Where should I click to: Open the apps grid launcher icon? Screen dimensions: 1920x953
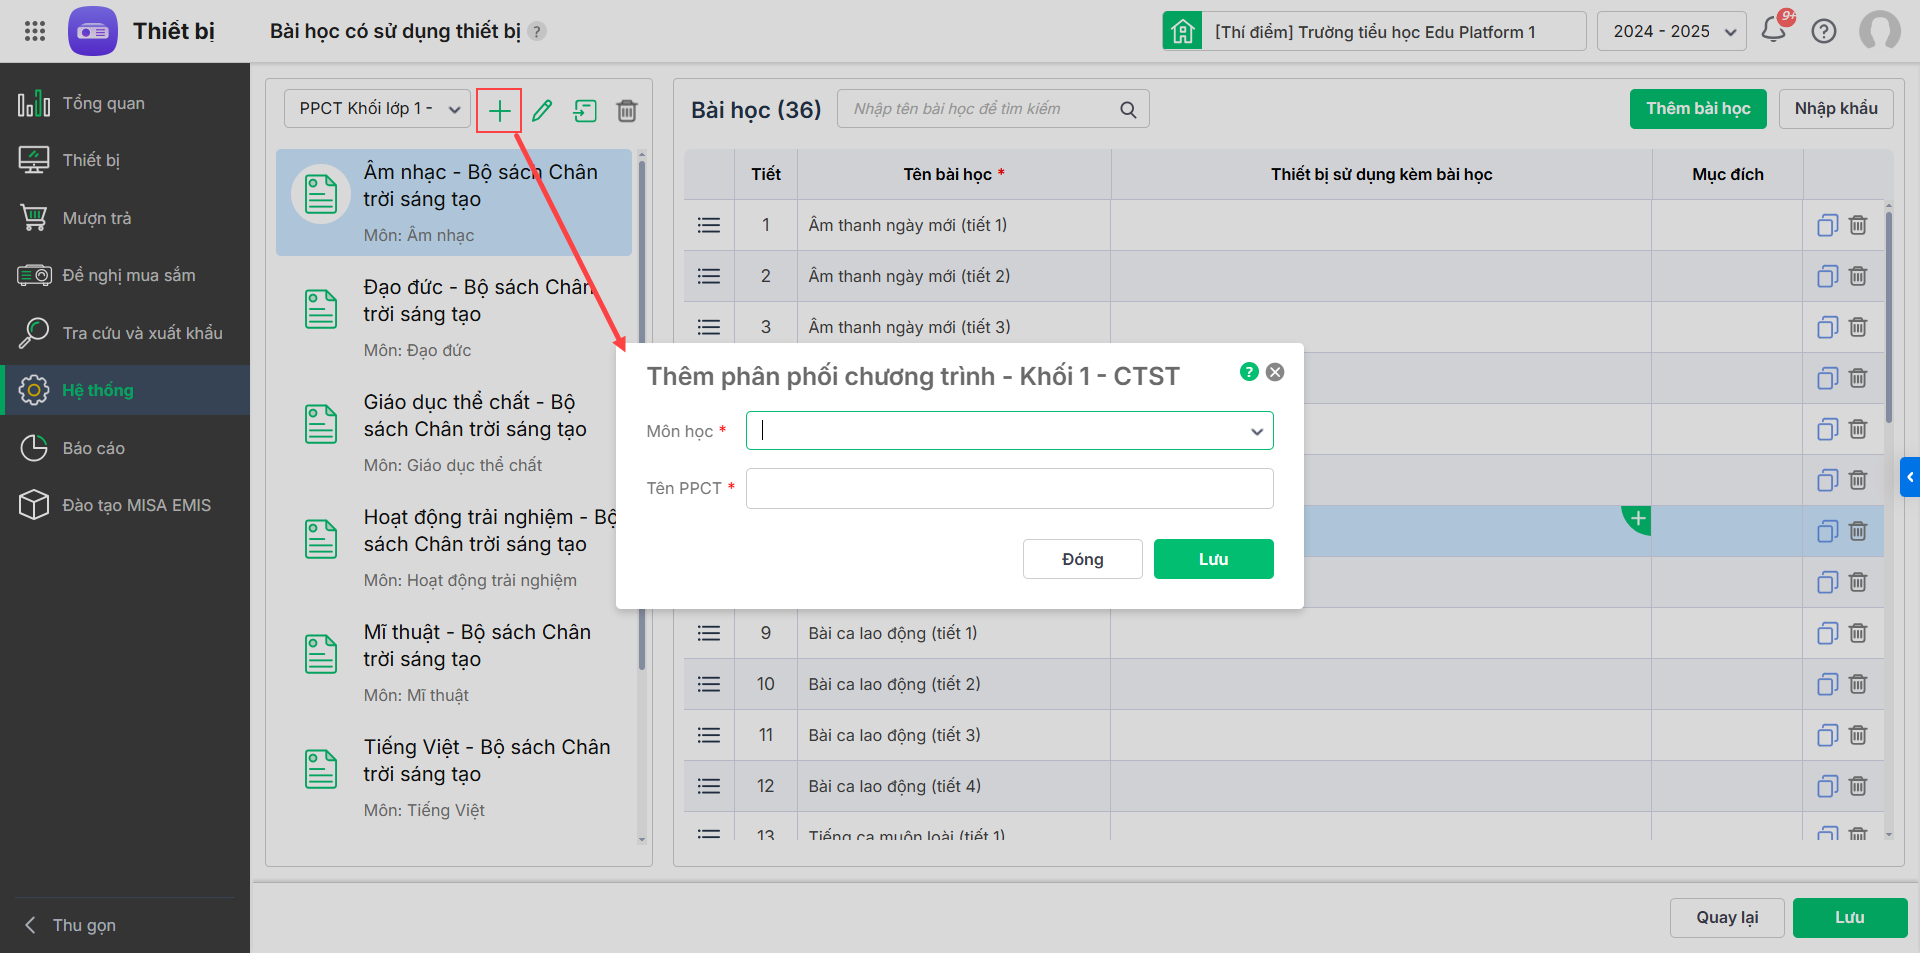pos(35,31)
